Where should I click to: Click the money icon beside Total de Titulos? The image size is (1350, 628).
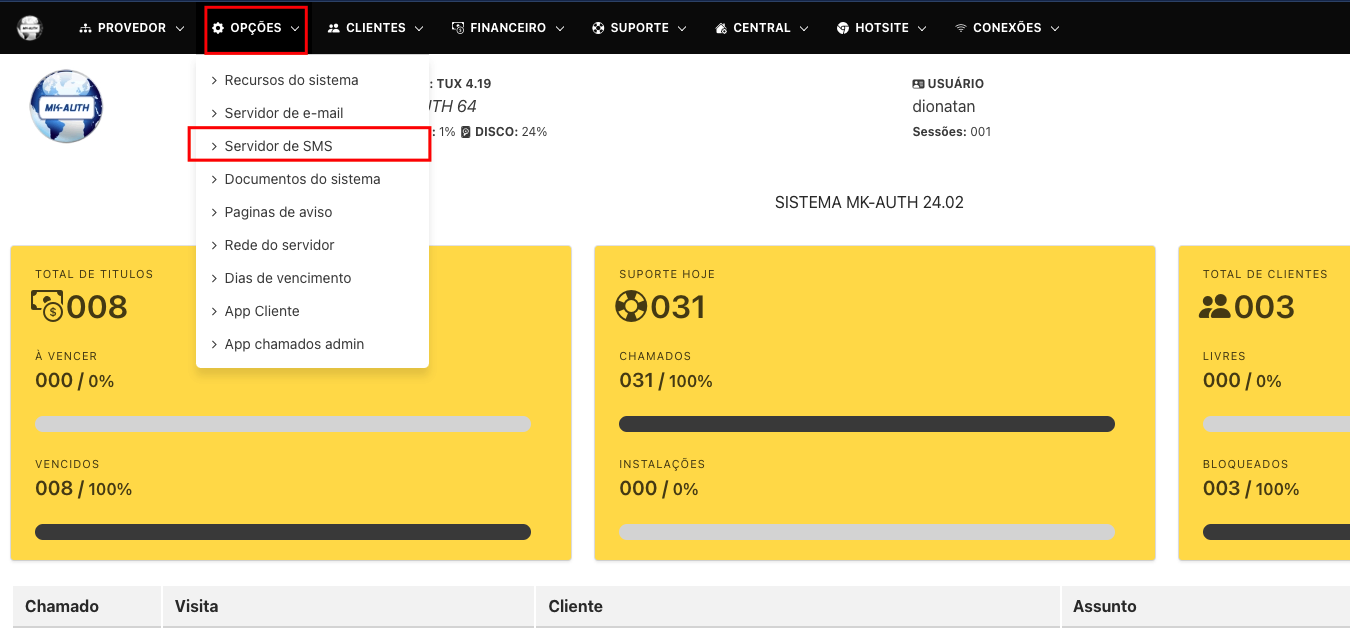[48, 306]
